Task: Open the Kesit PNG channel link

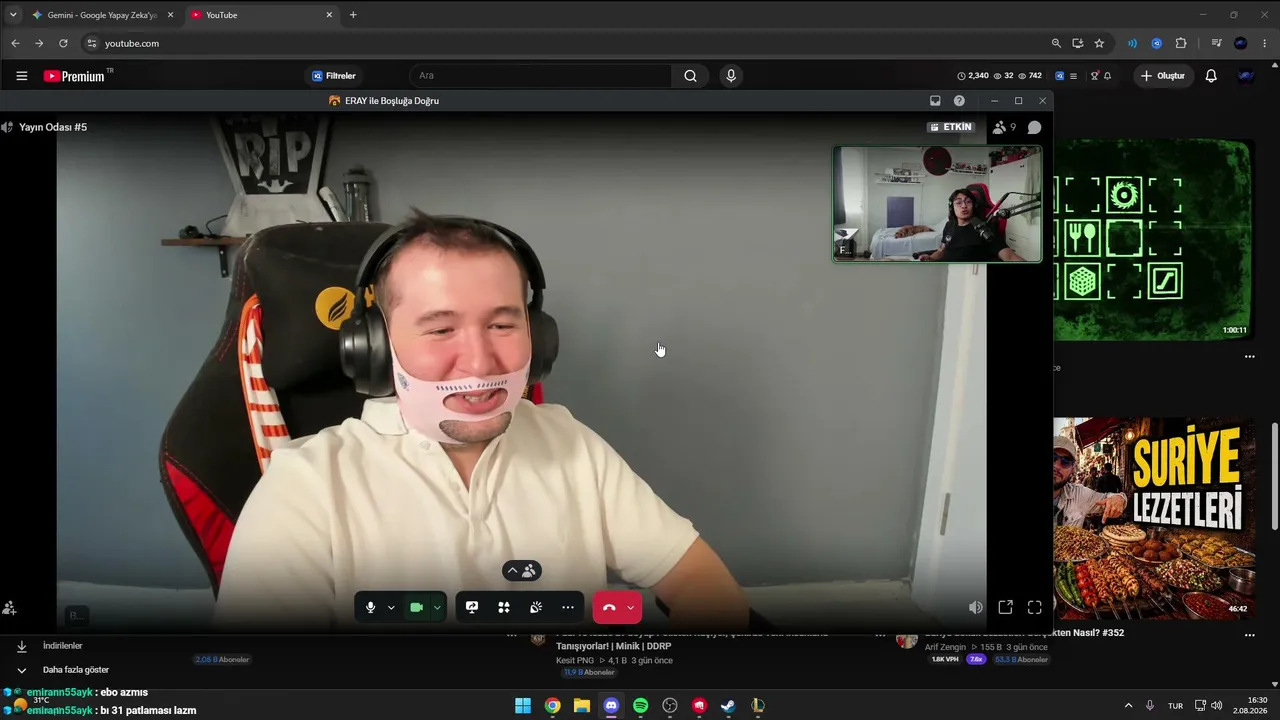Action: [x=575, y=660]
